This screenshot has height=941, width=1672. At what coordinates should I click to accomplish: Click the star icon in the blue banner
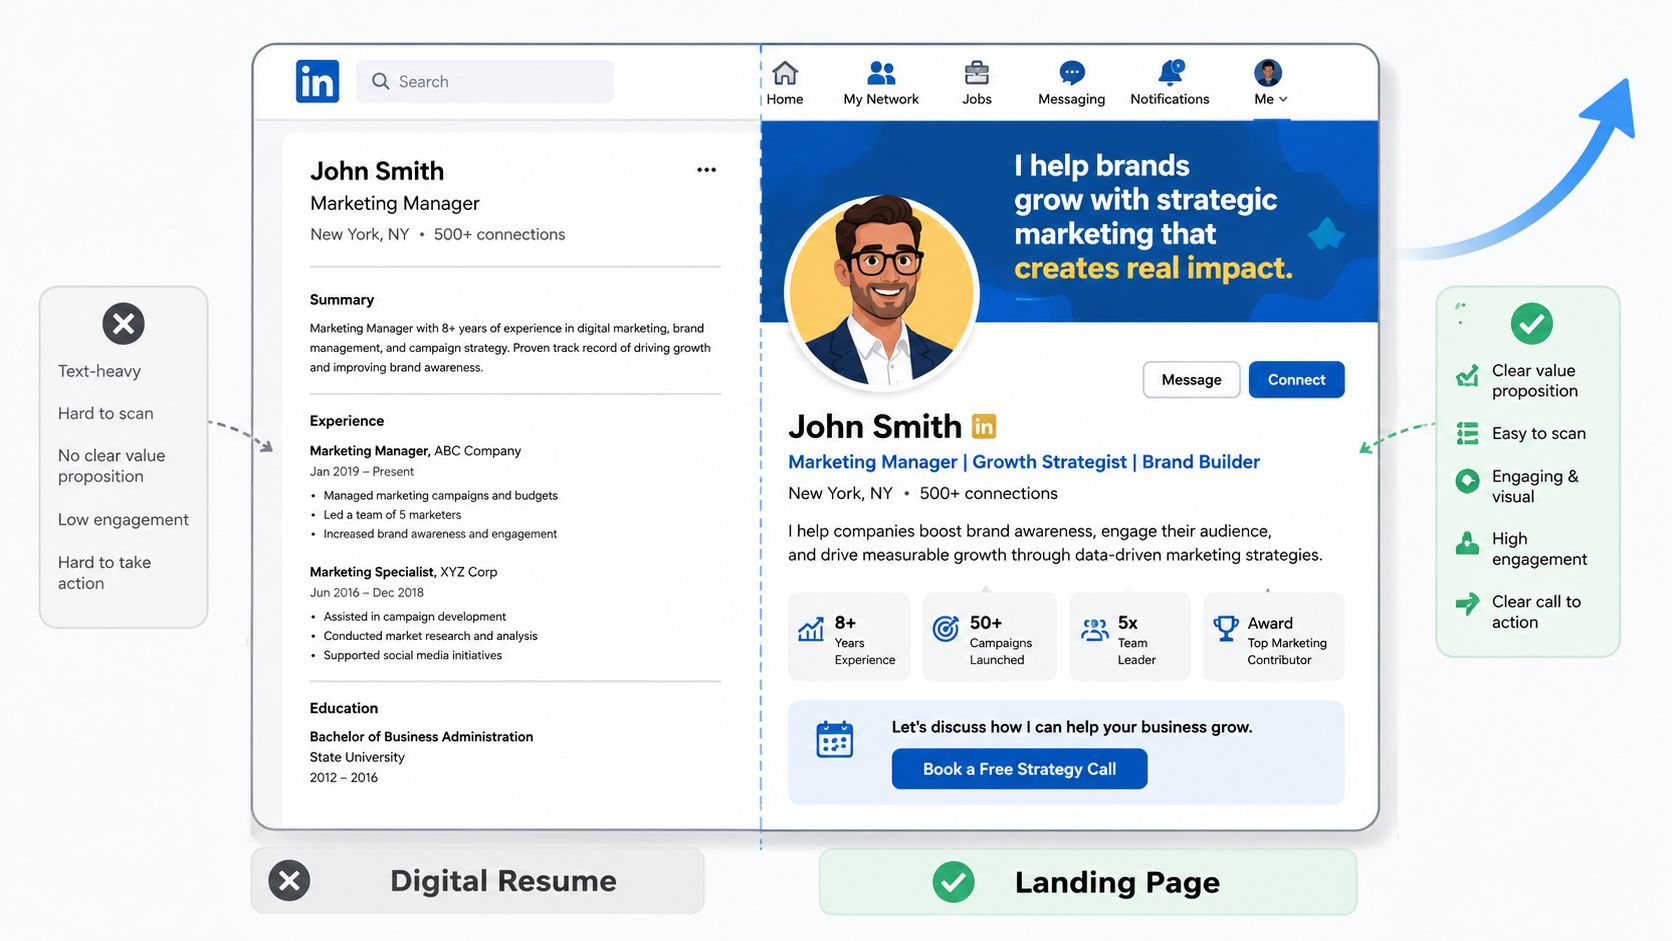point(1326,234)
